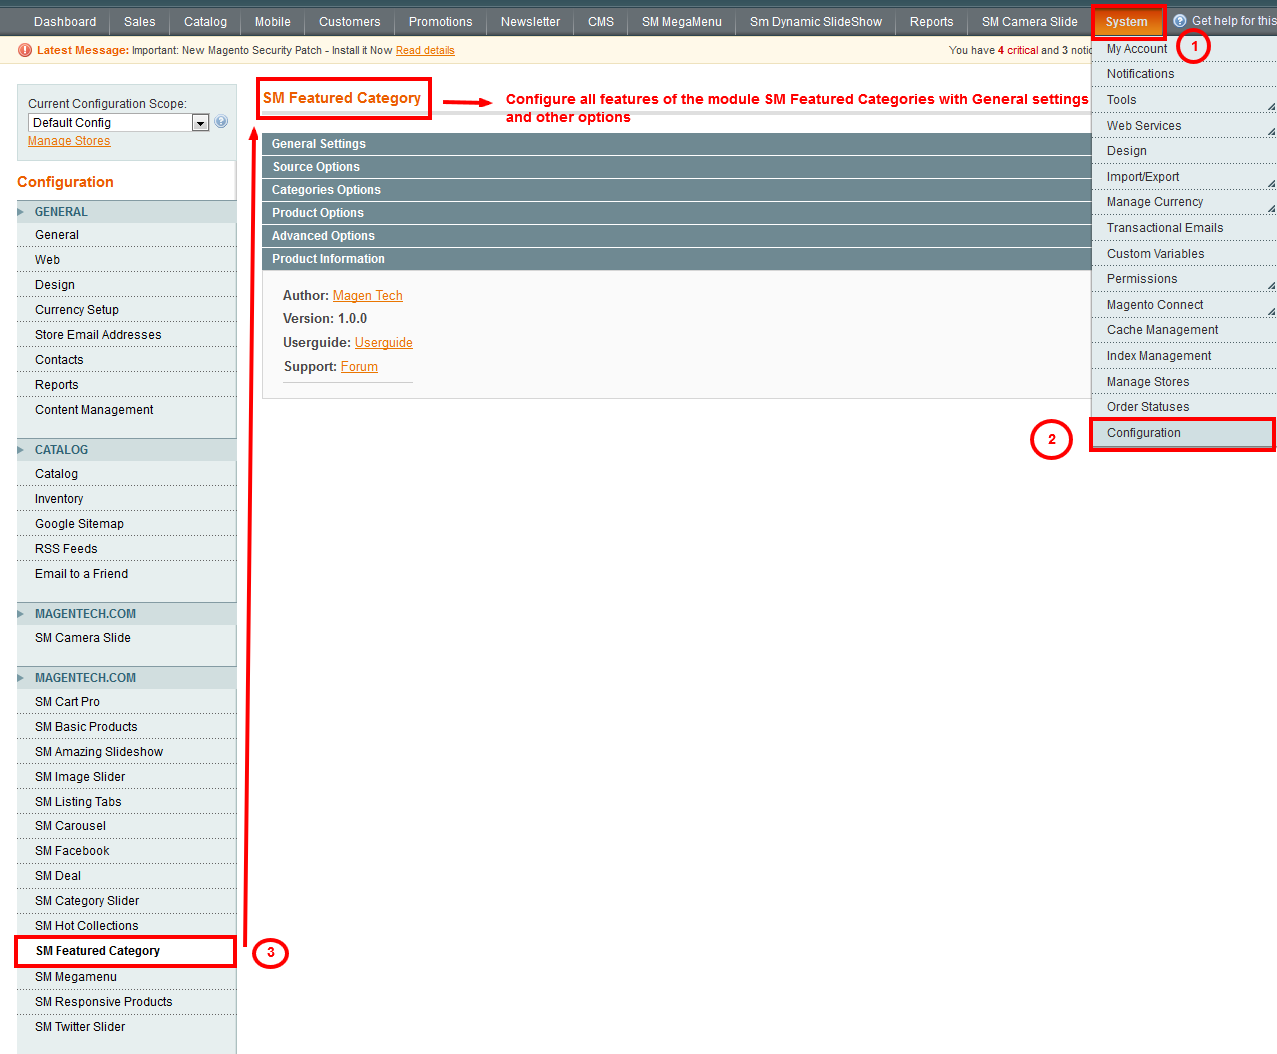Click the Latest Message warning icon

(25, 50)
